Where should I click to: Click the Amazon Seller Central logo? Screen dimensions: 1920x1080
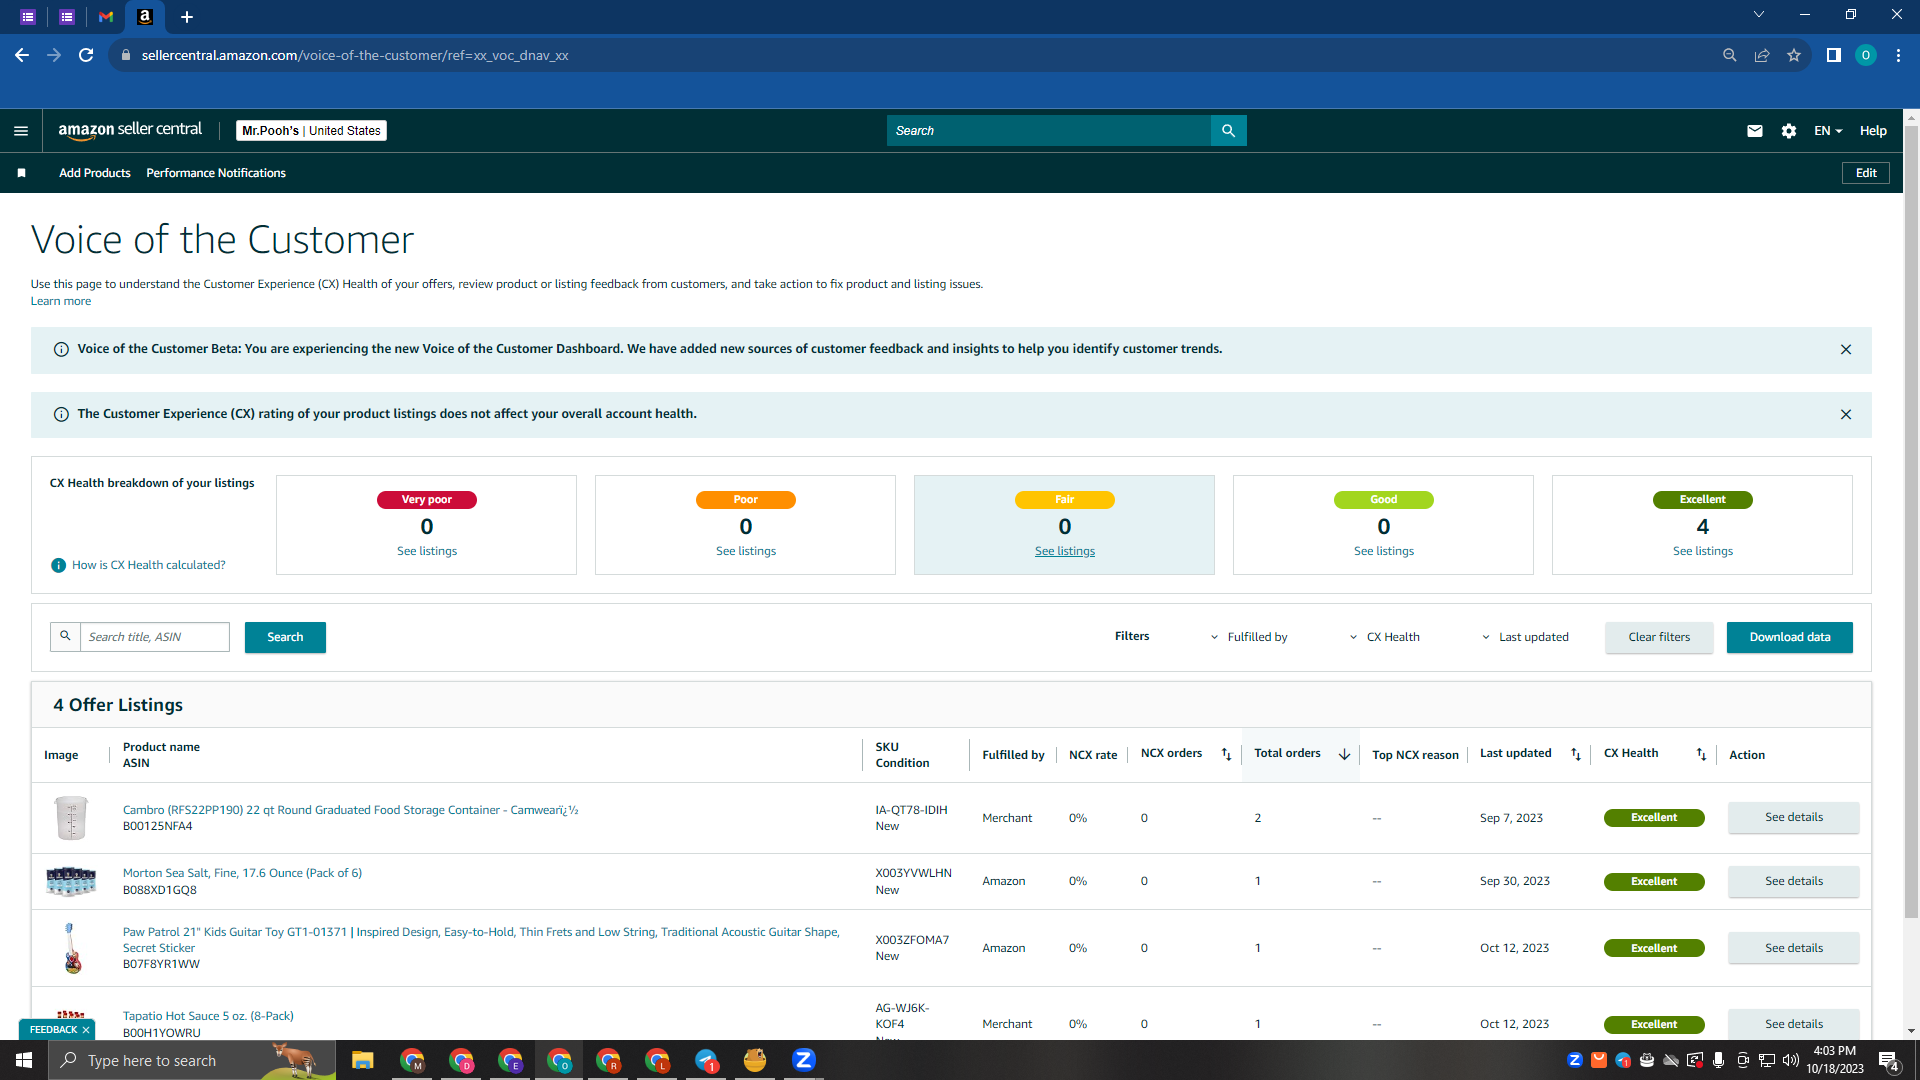point(130,130)
